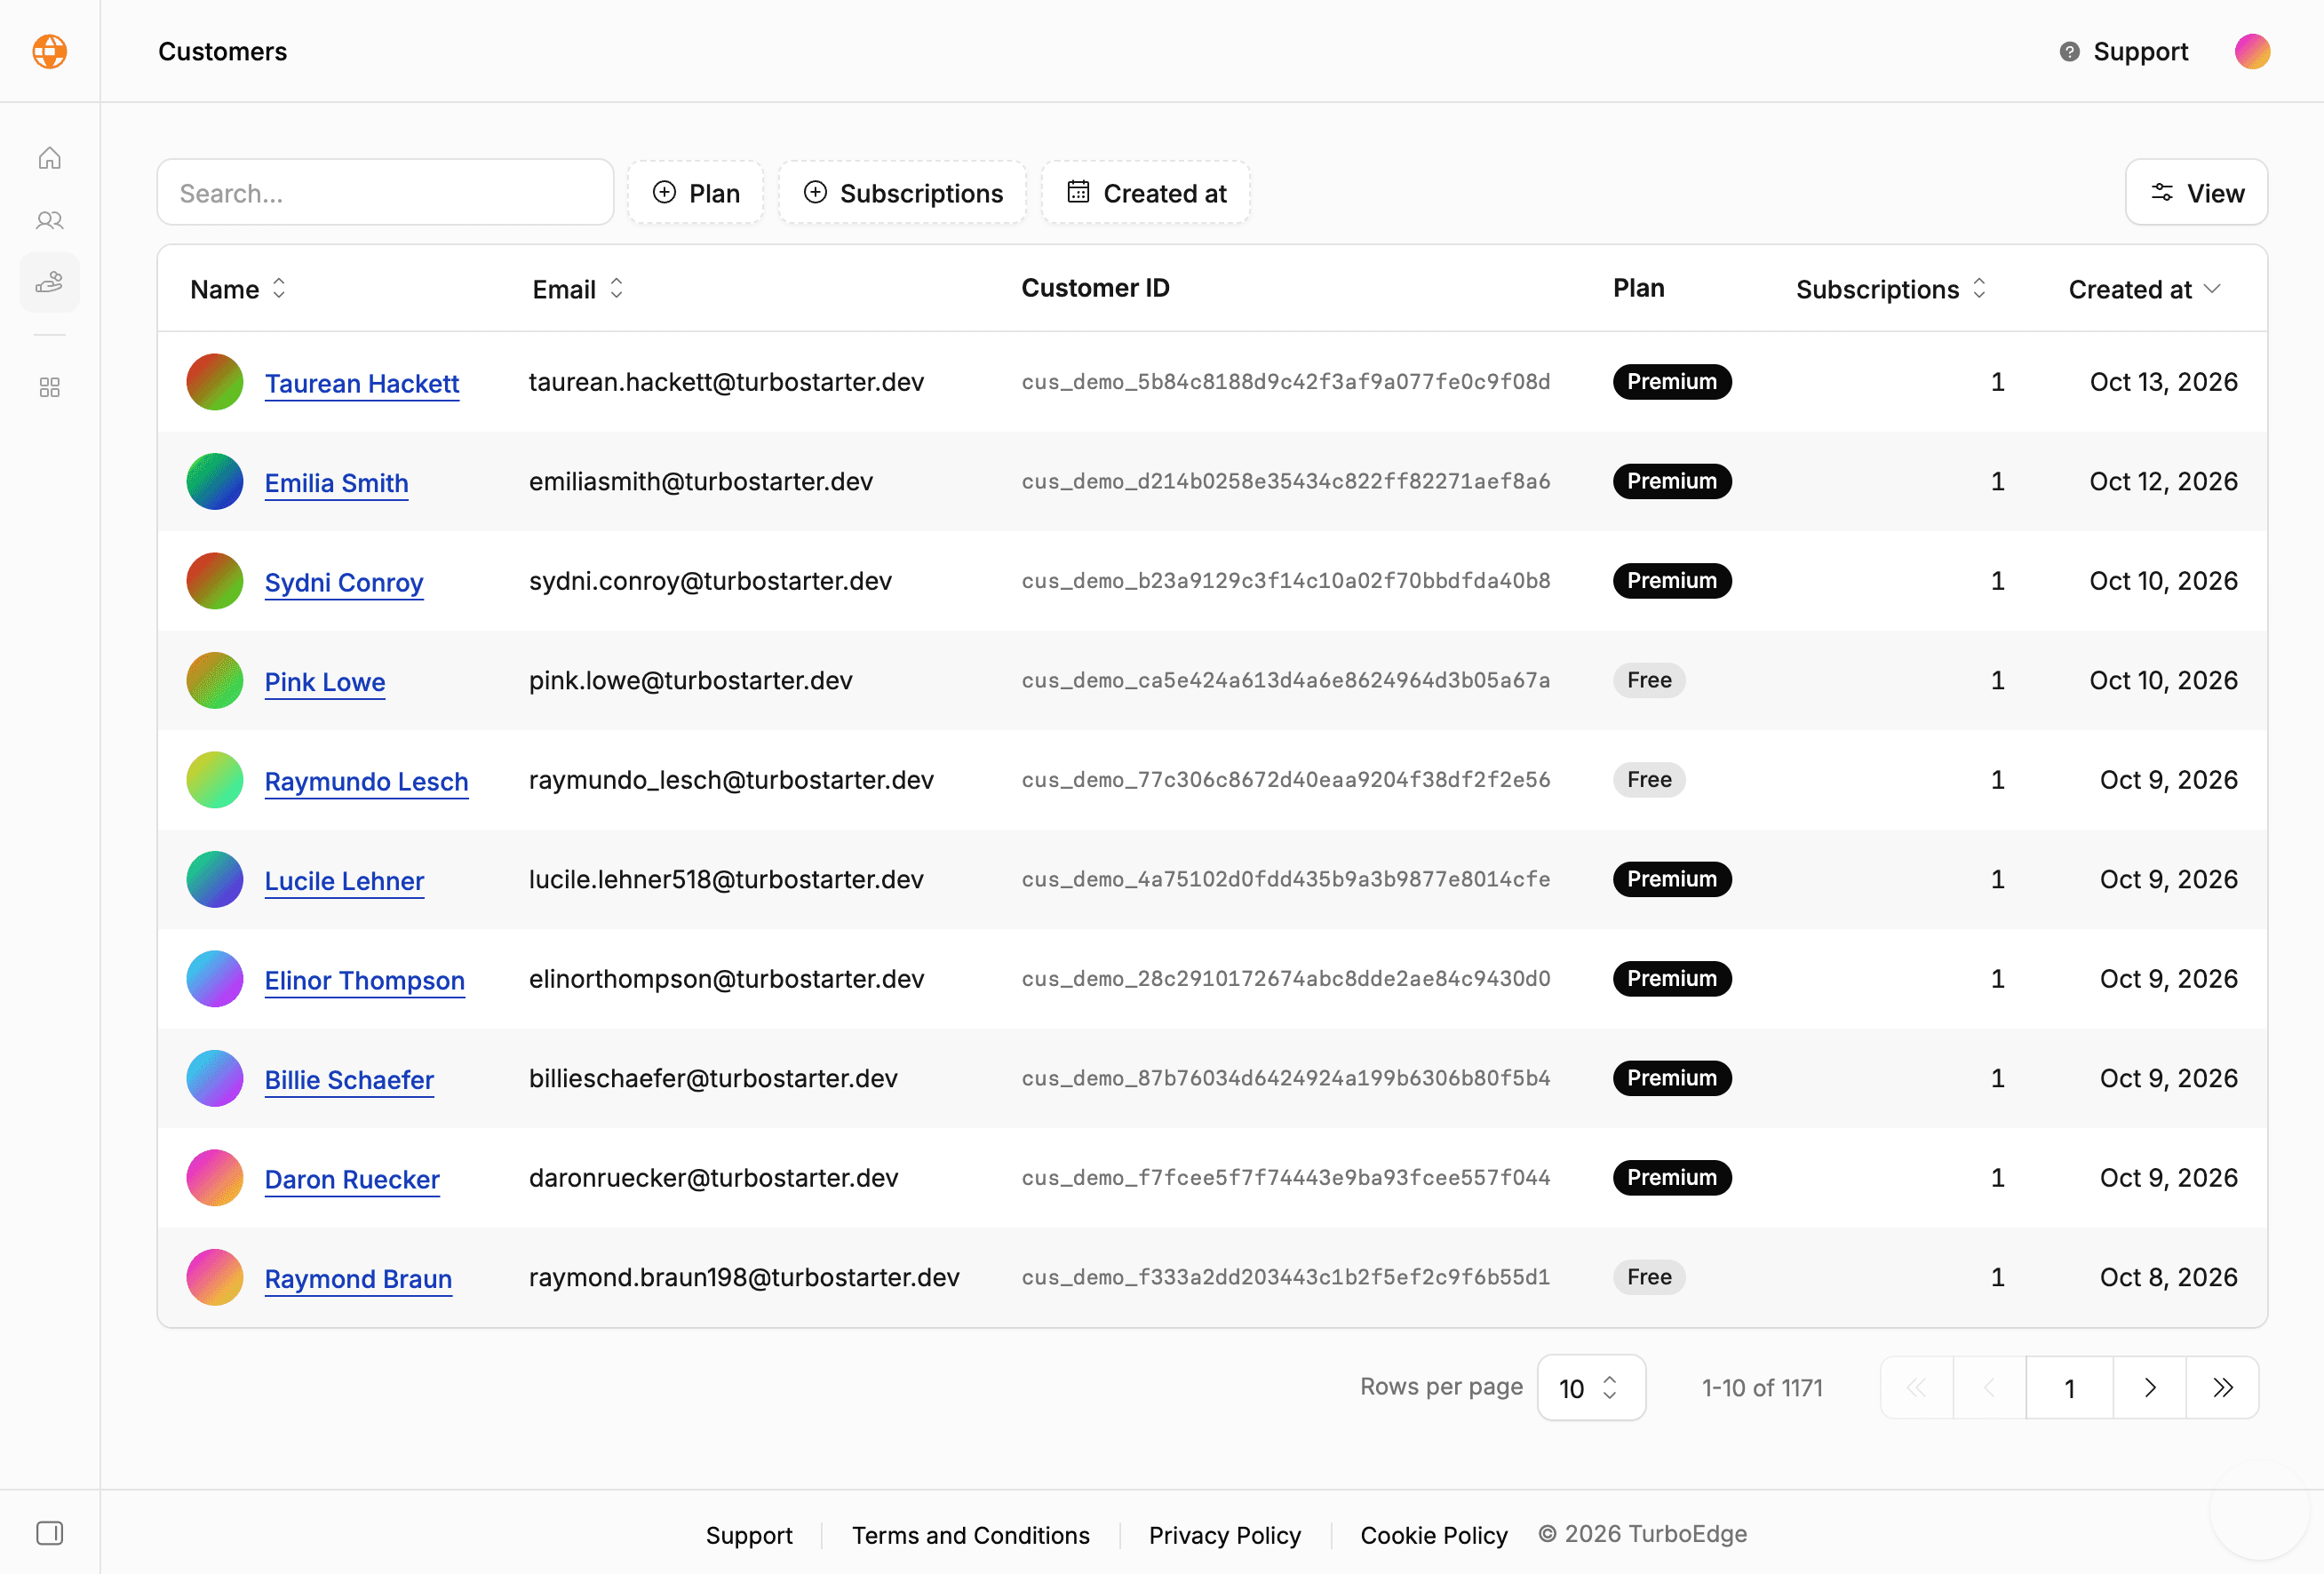Viewport: 2324px width, 1574px height.
Task: Click the Support question mark icon
Action: [2069, 52]
